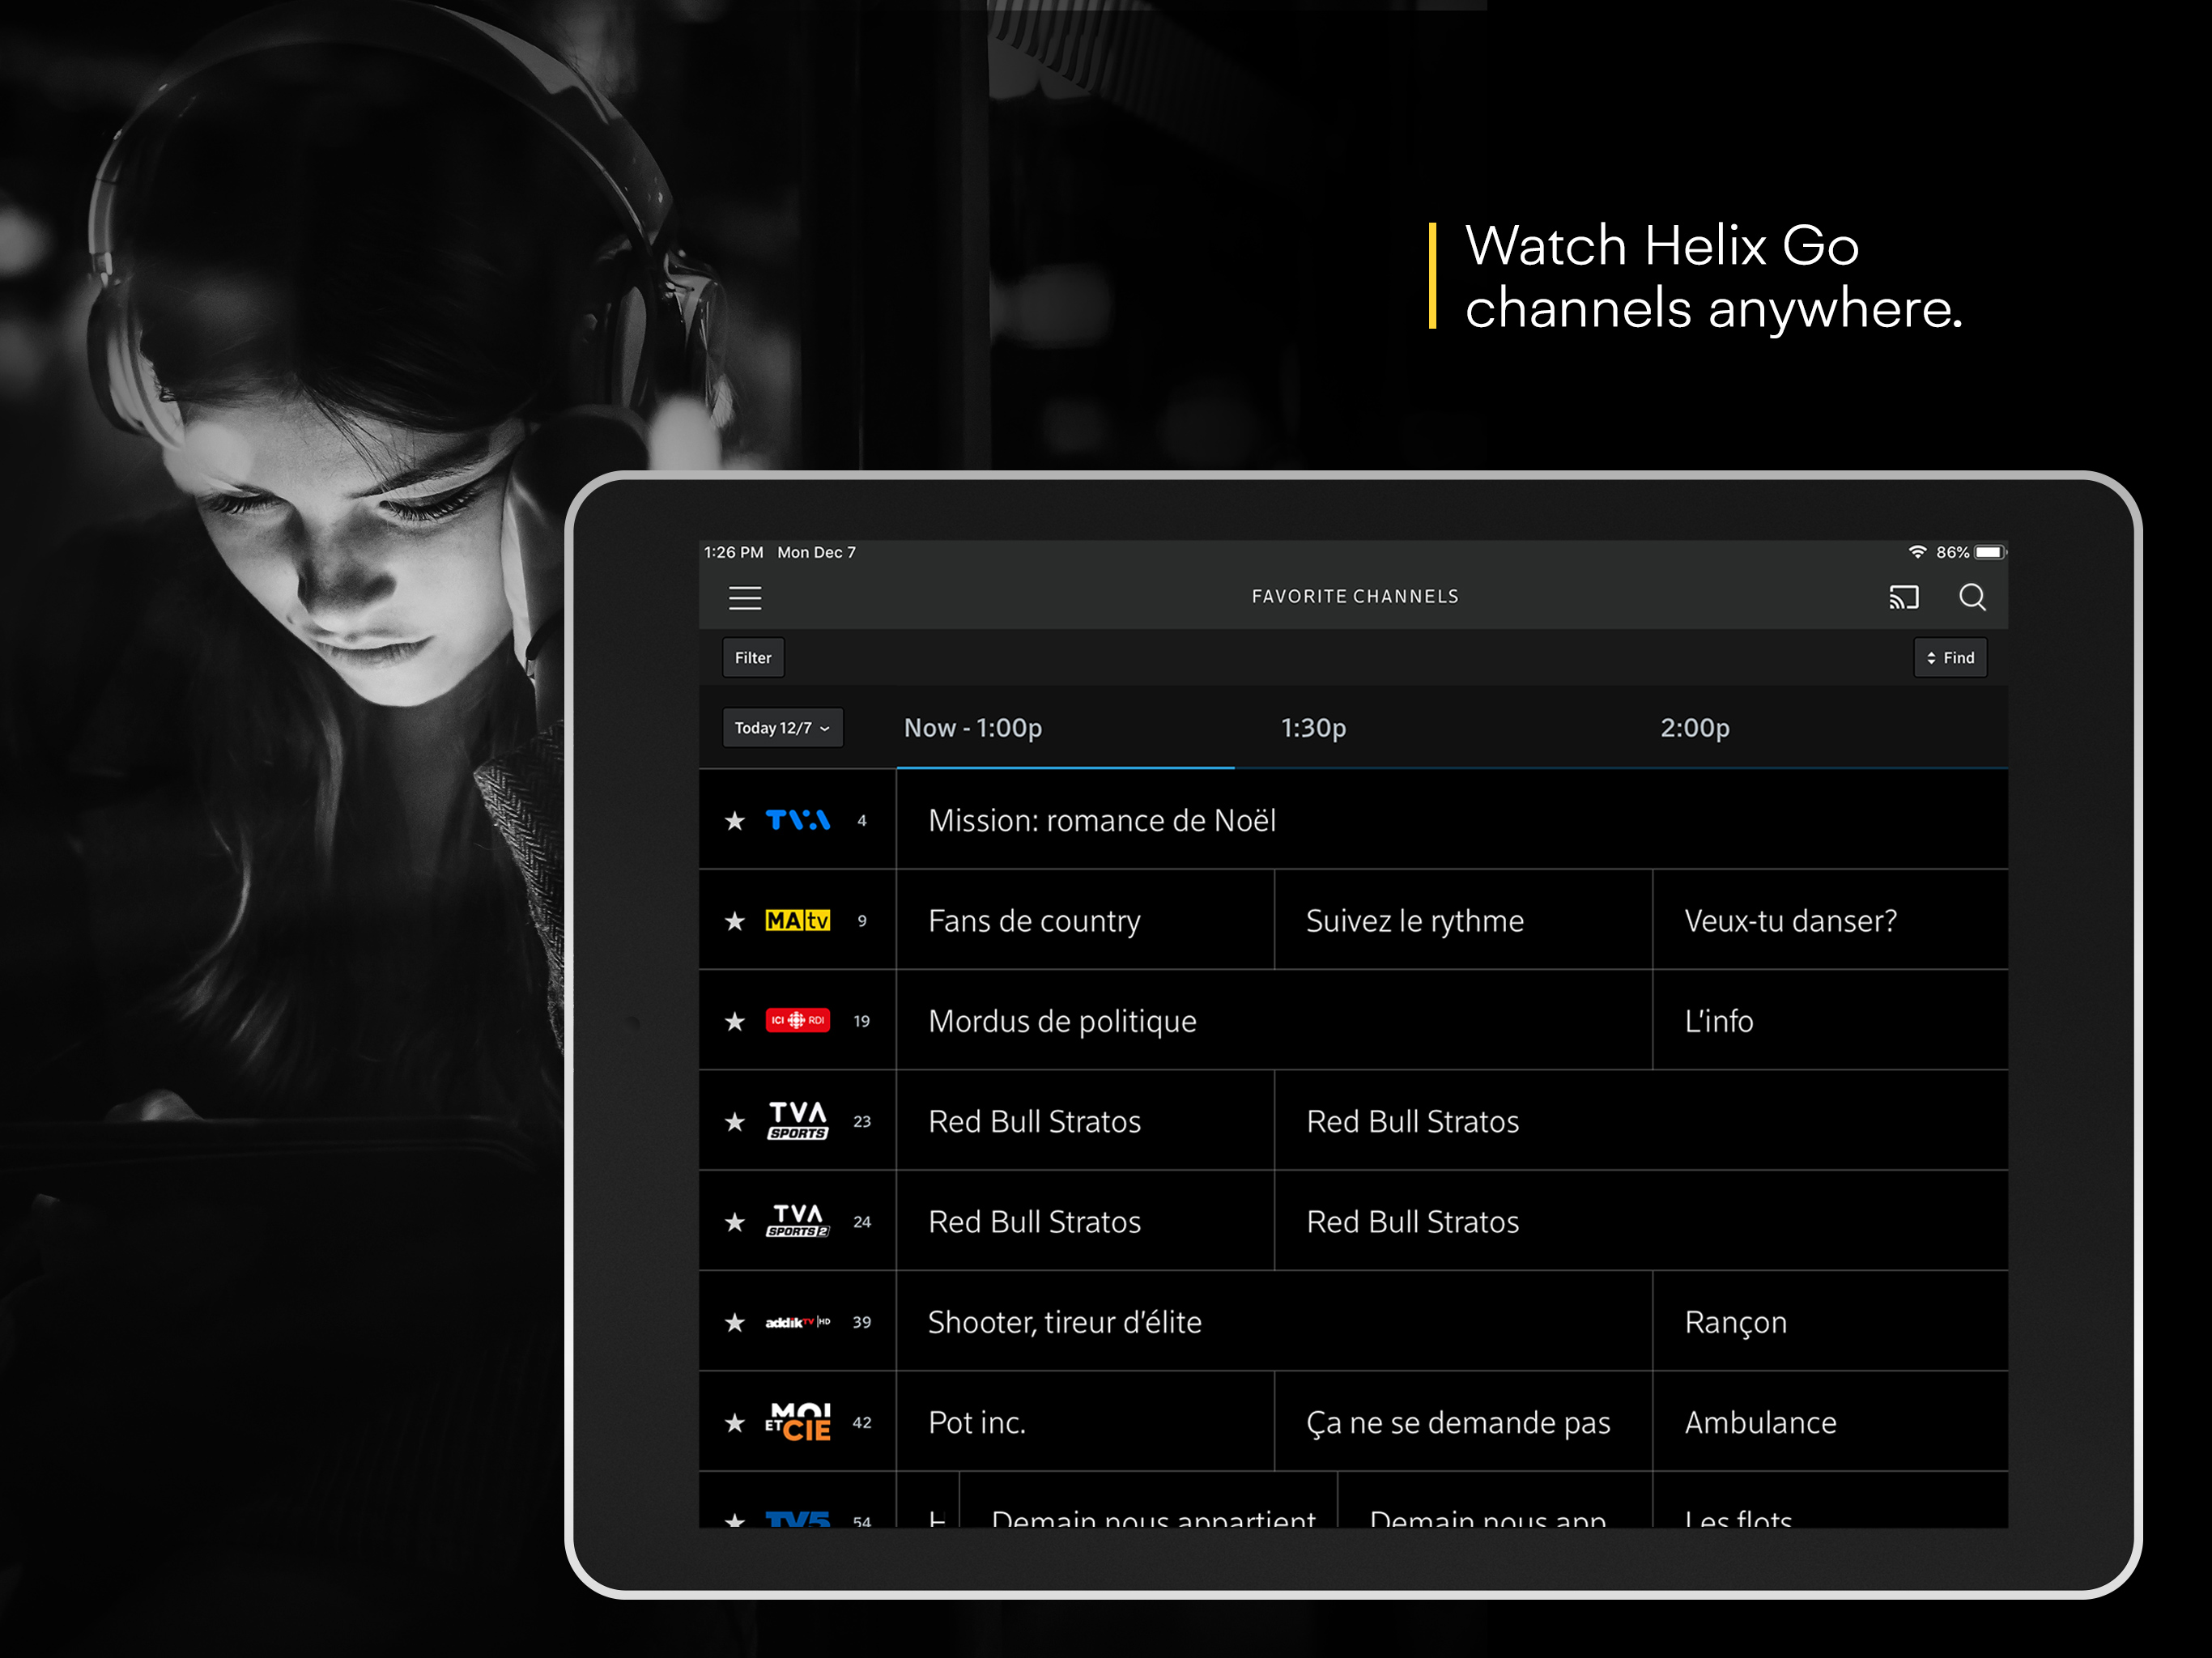2212x1658 pixels.
Task: Tap the battery status icon
Action: pyautogui.click(x=1989, y=552)
